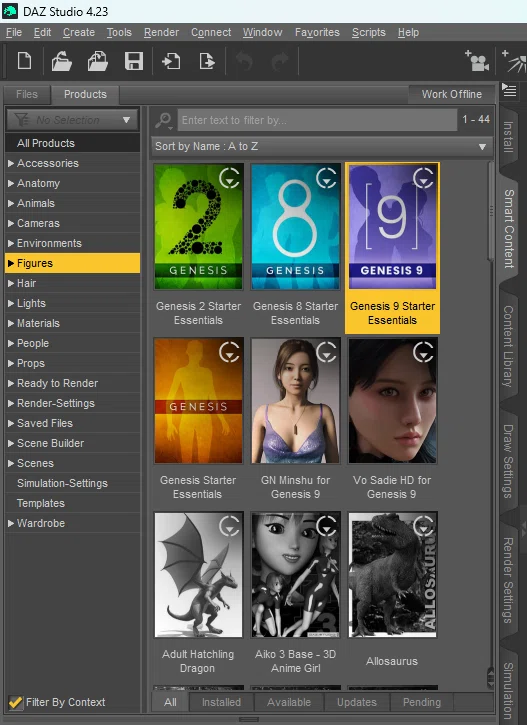Click the Create New Spotlight icon

click(x=514, y=61)
